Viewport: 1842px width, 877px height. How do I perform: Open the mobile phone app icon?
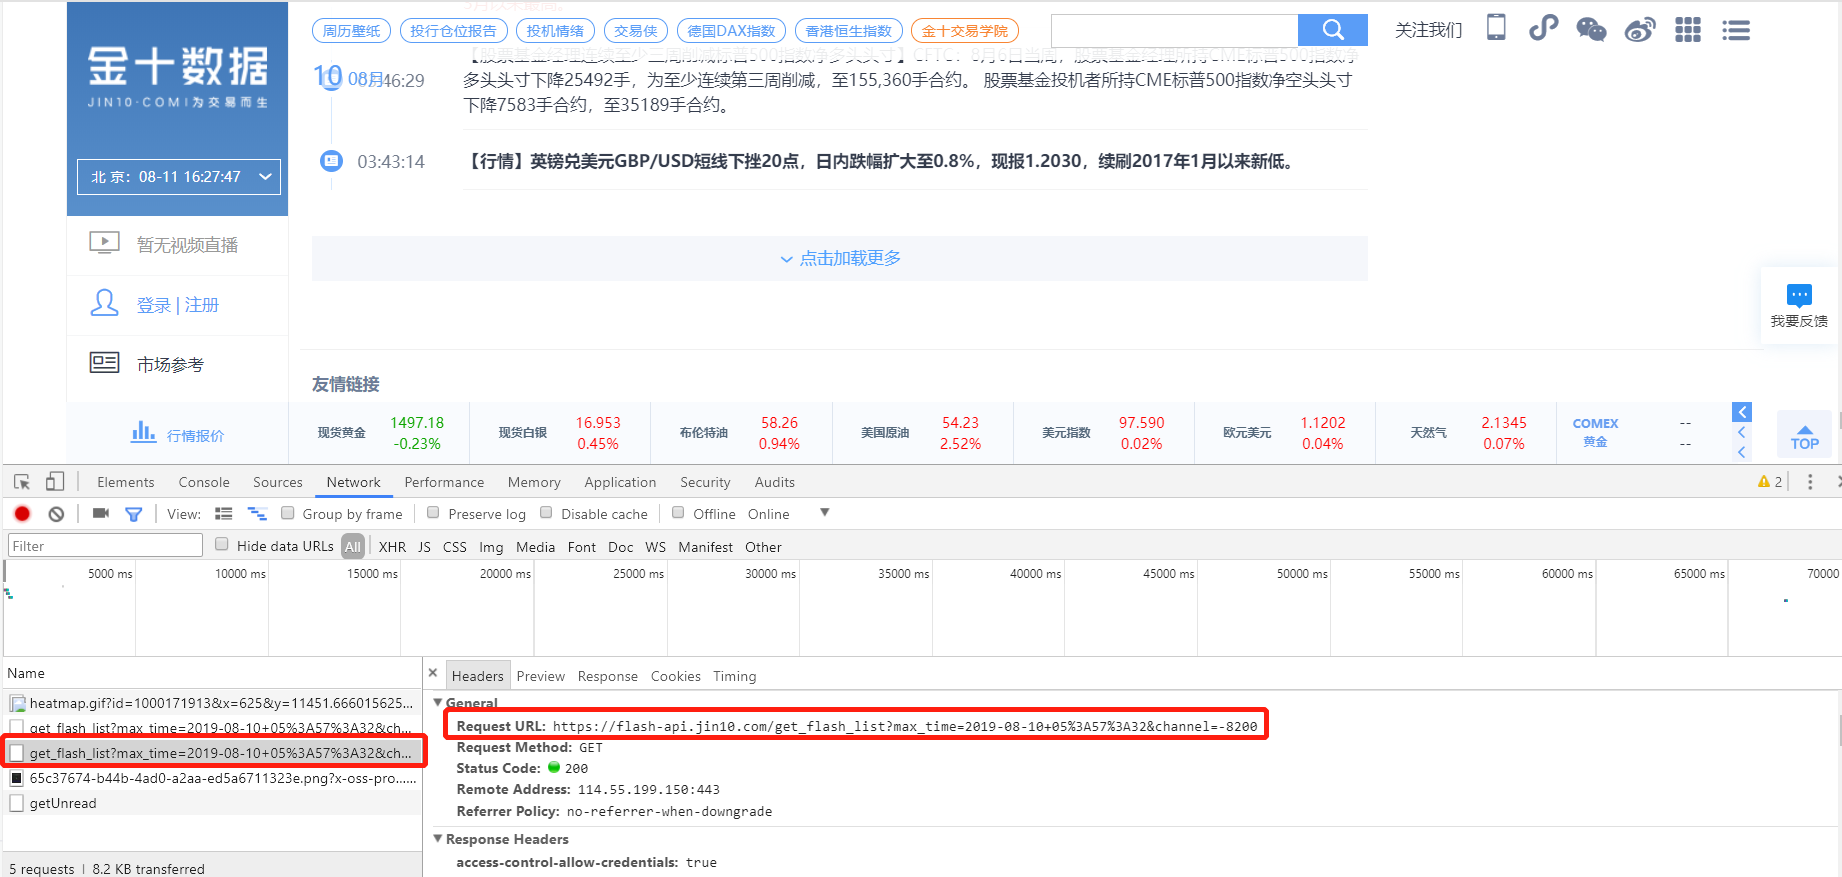click(1496, 28)
